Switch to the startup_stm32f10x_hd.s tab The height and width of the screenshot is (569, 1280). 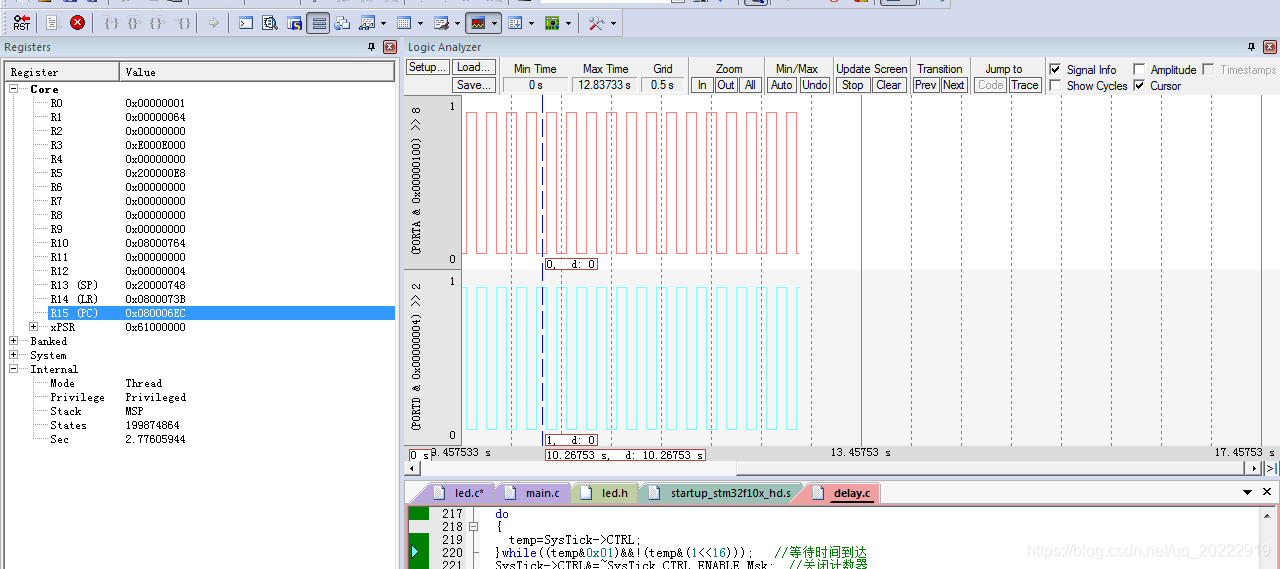[x=722, y=493]
